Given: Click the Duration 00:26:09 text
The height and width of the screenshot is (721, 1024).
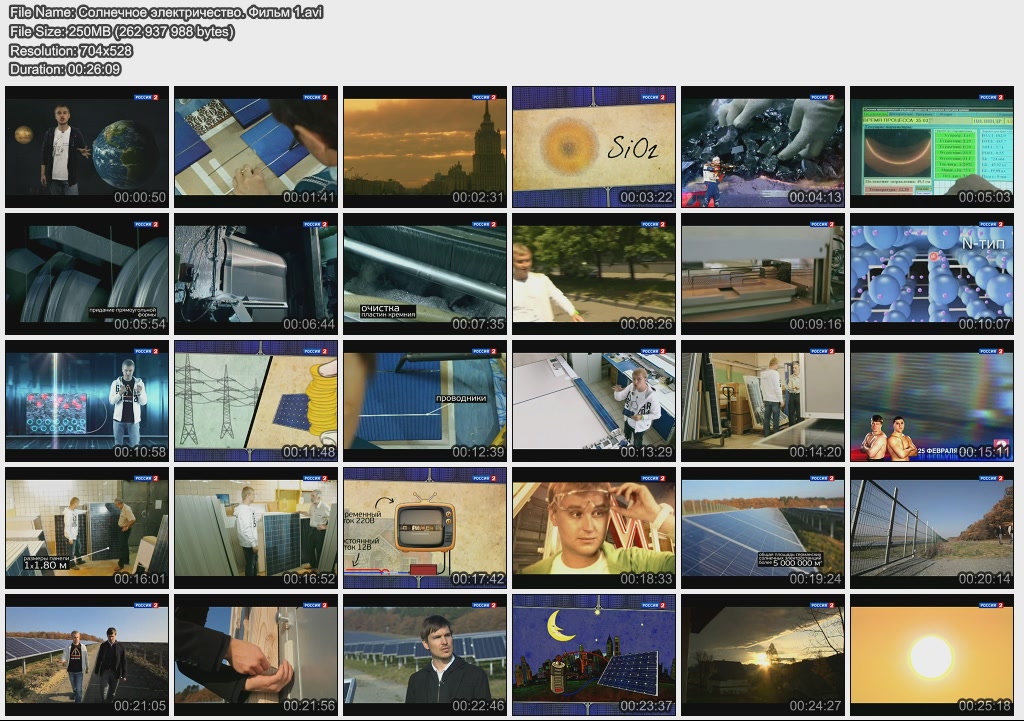Looking at the screenshot, I should coord(65,69).
